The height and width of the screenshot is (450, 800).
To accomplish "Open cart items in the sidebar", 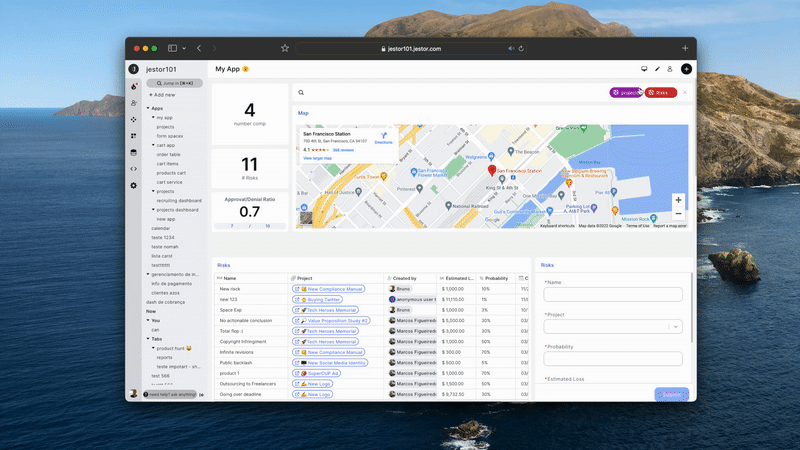I will (167, 164).
